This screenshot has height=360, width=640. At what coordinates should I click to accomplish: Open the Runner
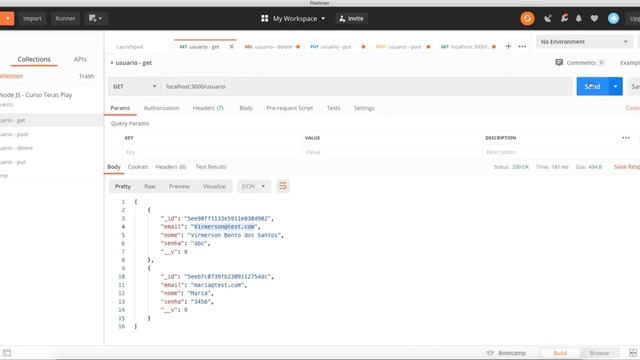coord(65,18)
